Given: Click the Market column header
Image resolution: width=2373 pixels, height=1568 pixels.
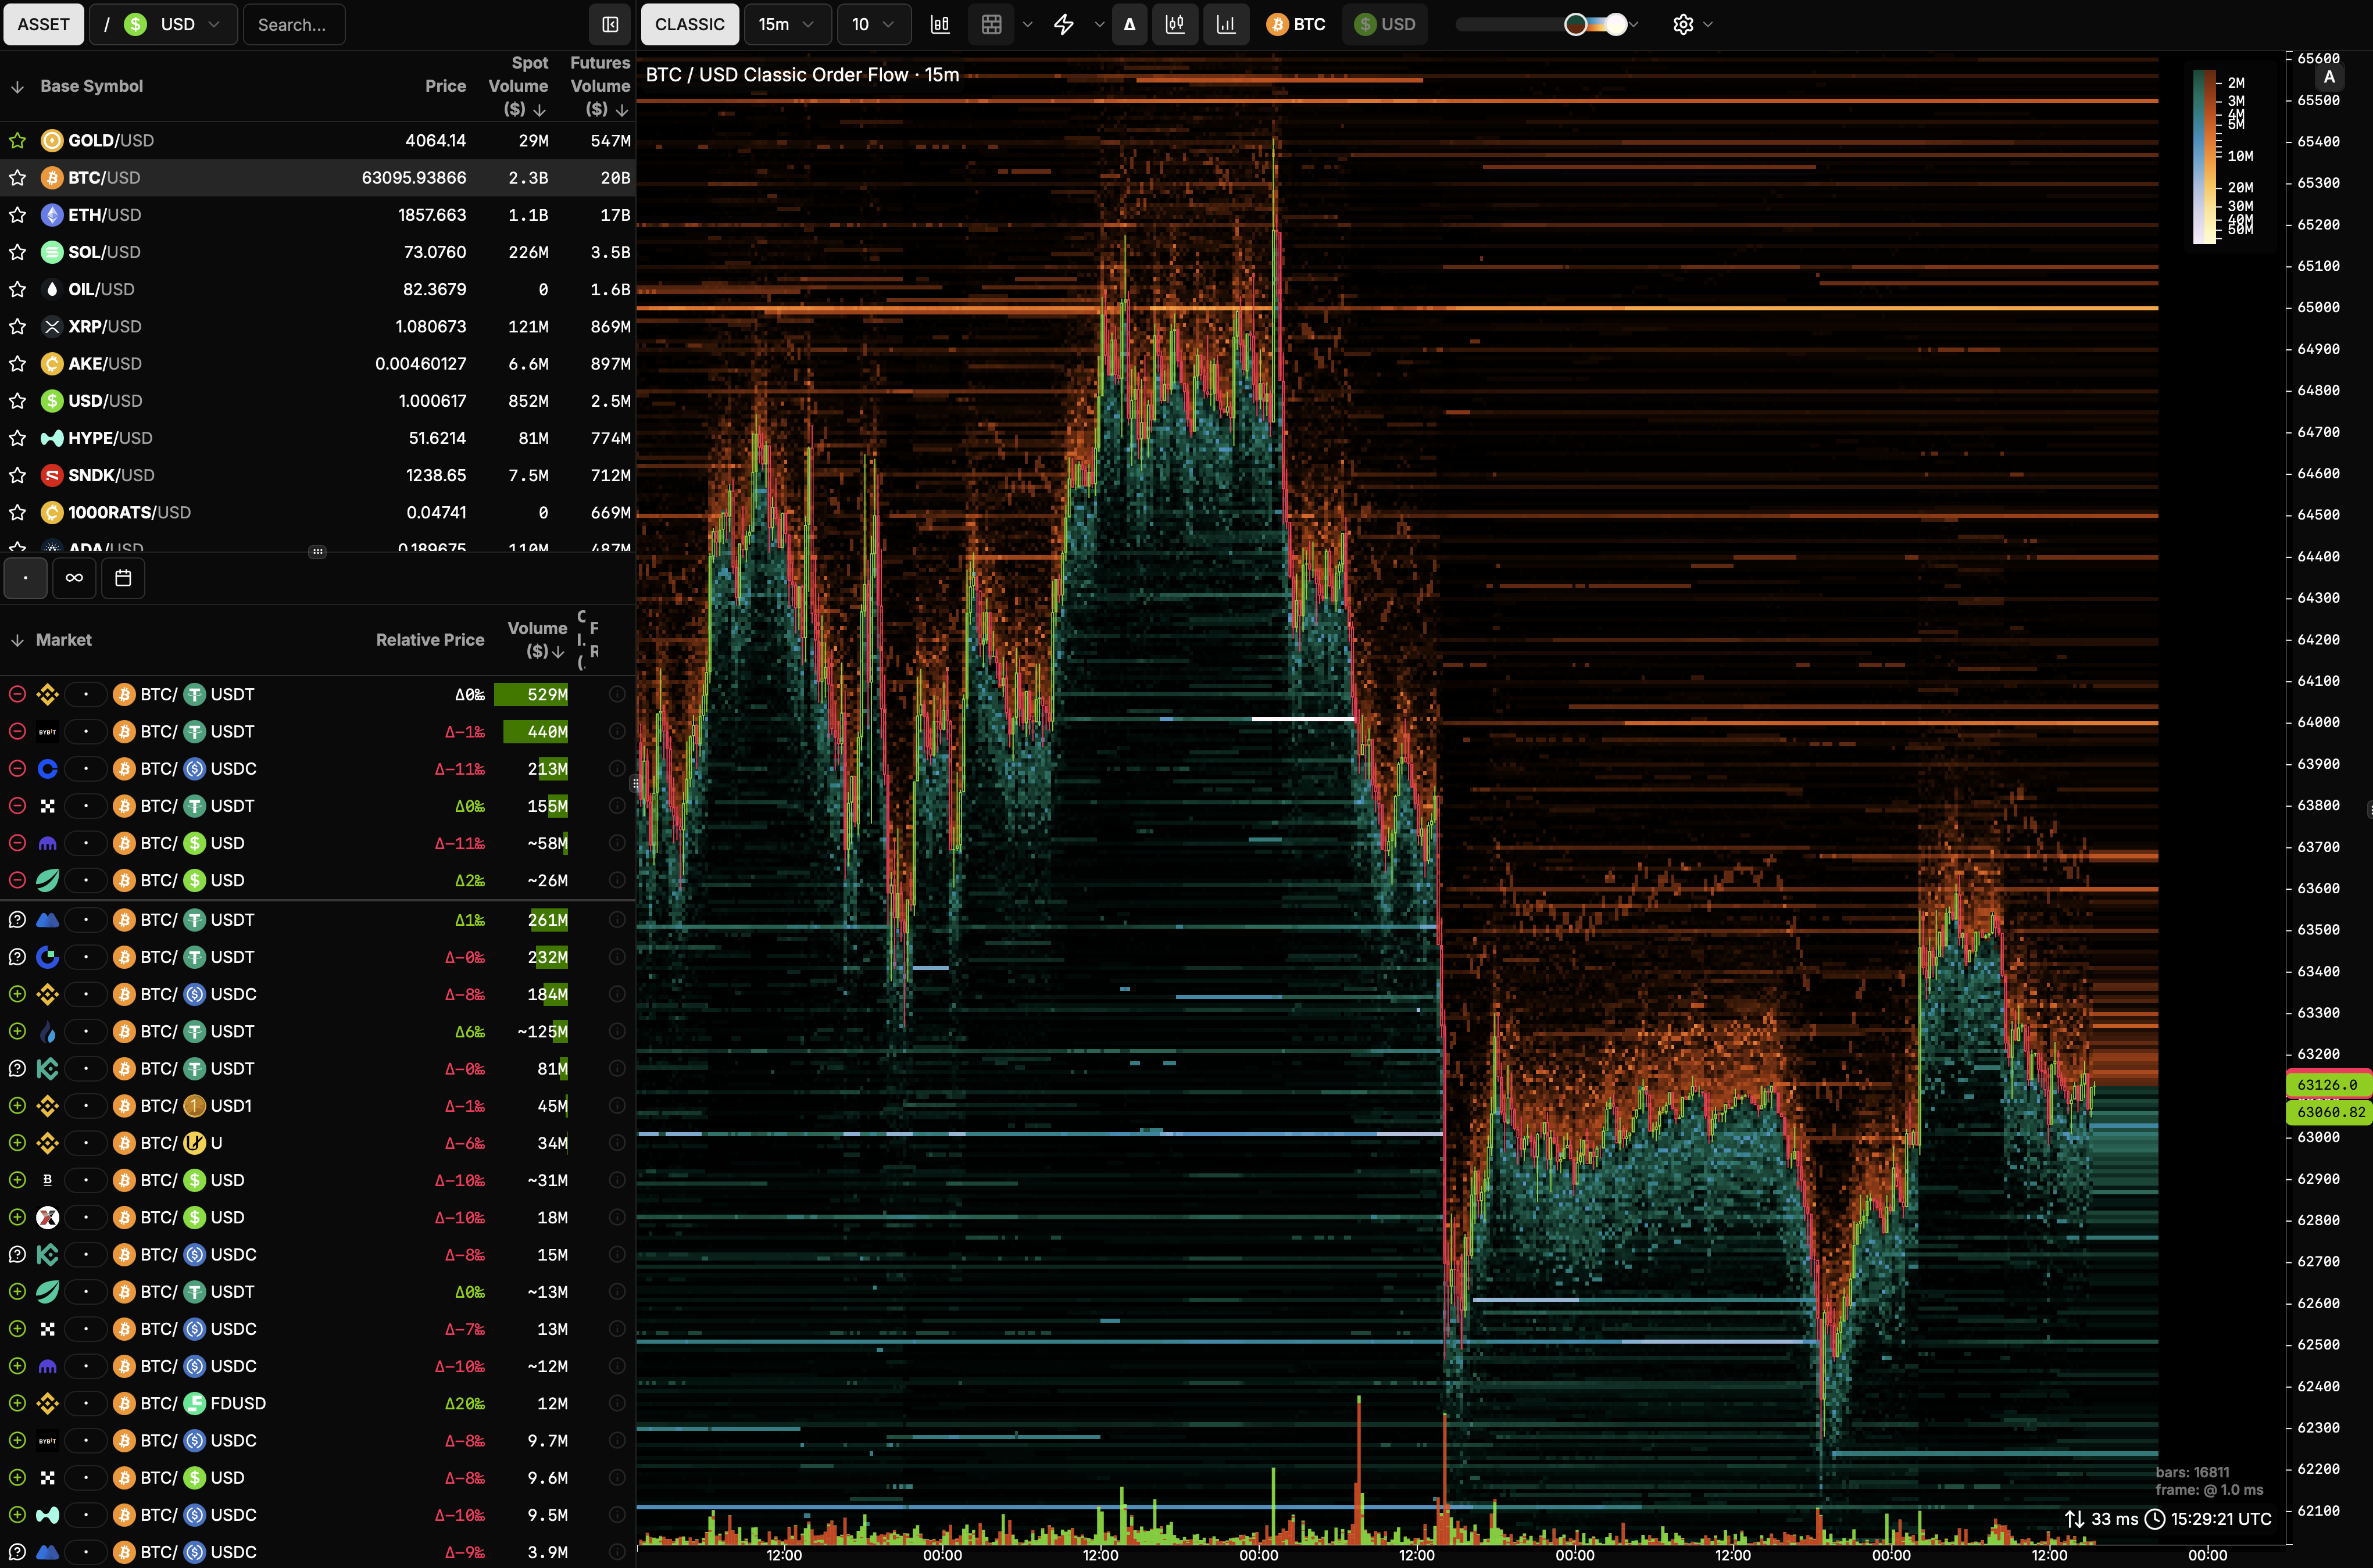Looking at the screenshot, I should coord(64,639).
